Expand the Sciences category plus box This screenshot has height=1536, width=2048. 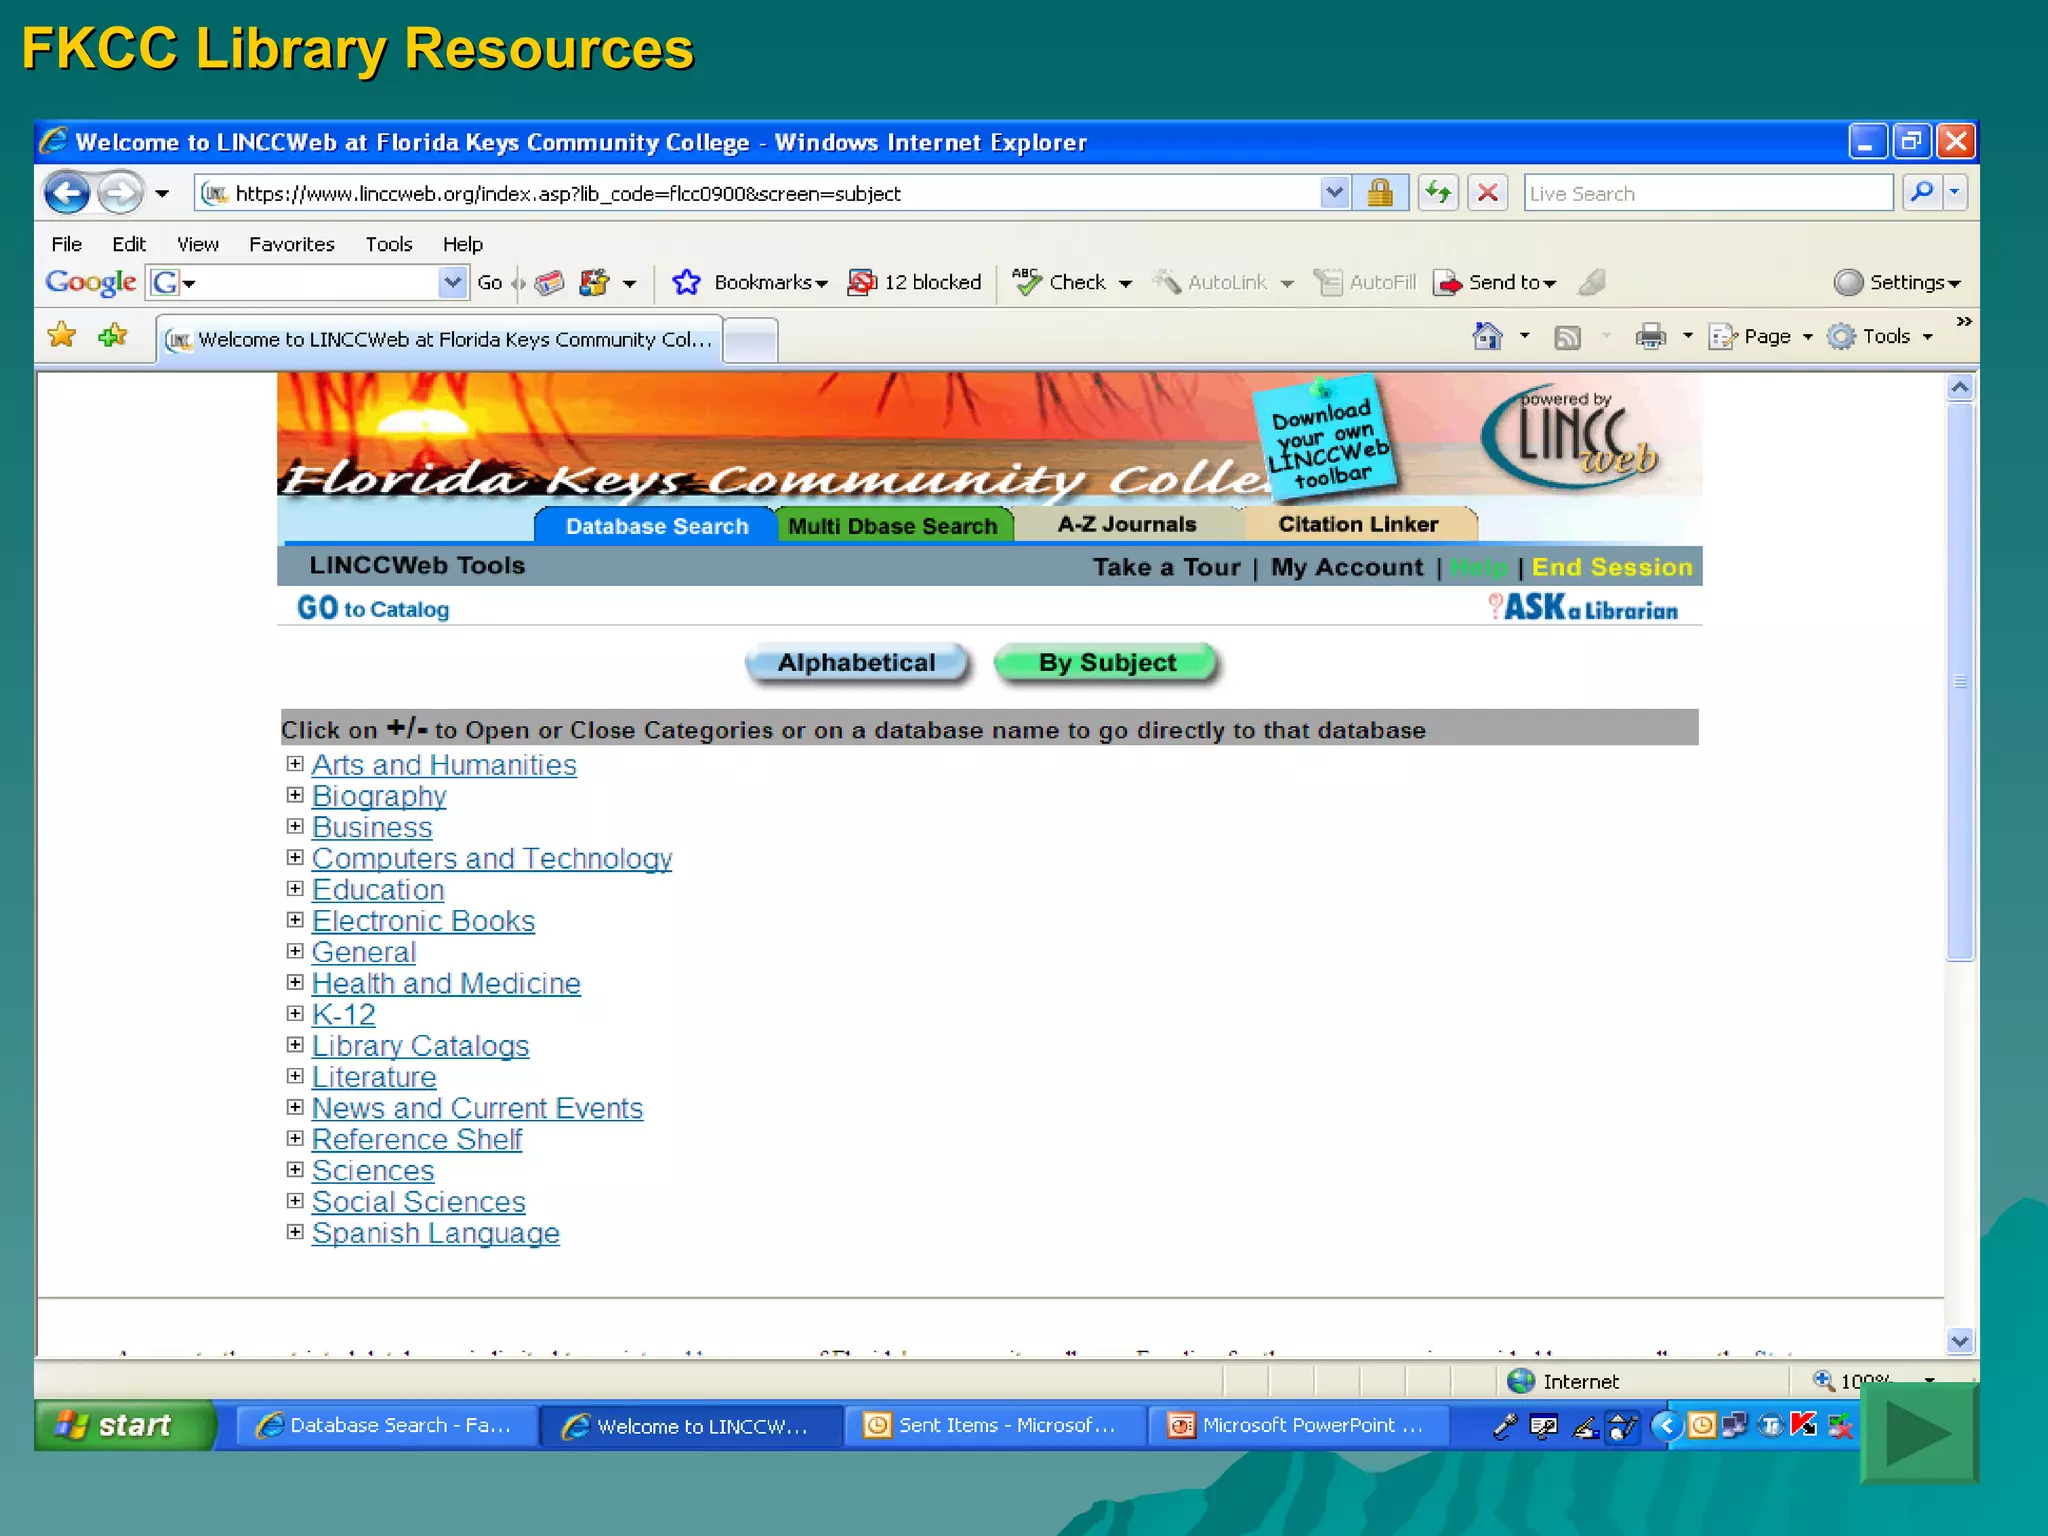tap(295, 1169)
